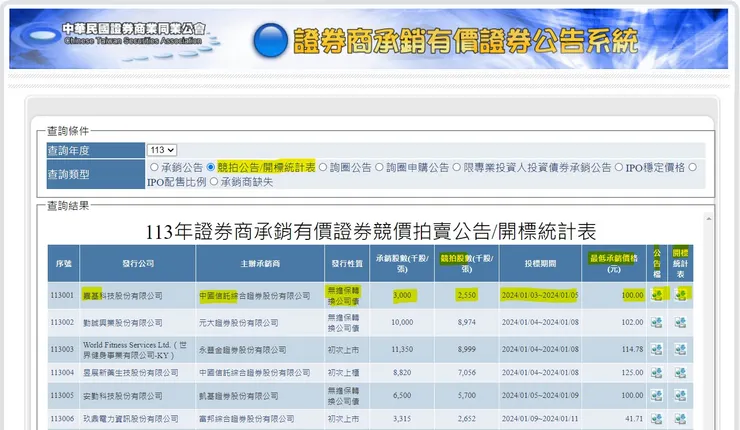The image size is (740, 430).
Task: Click company name 玖鼎電力資訊股份有限公司
Action: (x=131, y=419)
